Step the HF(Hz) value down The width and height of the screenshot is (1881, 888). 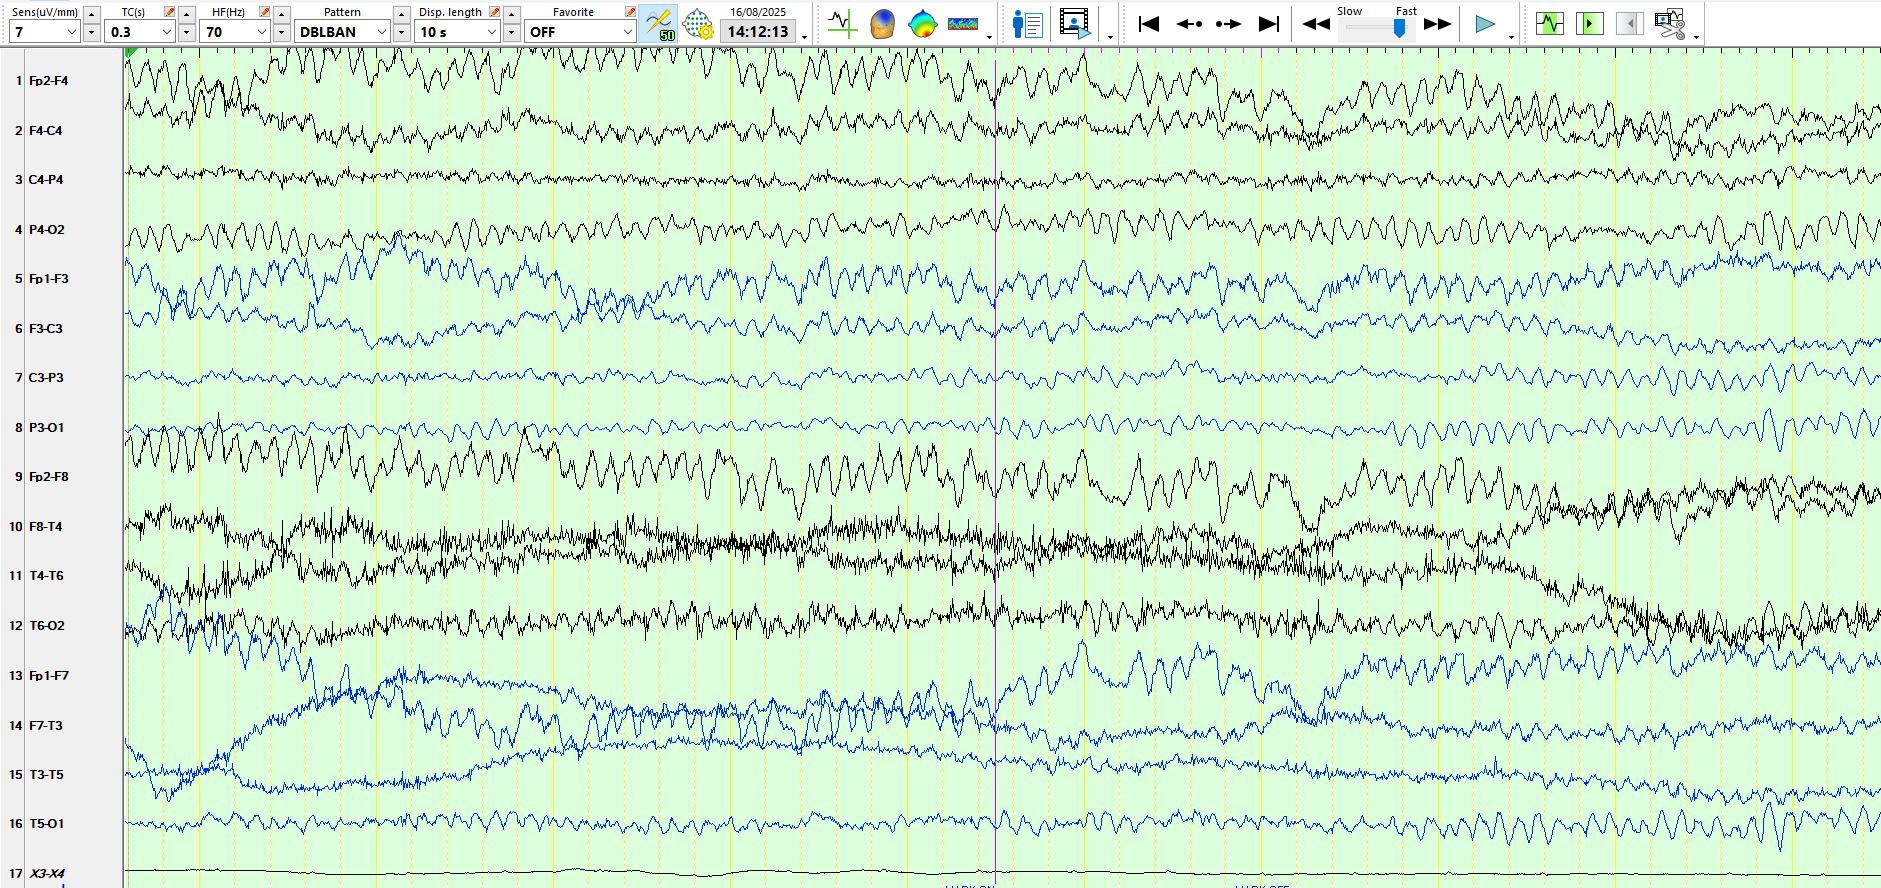[281, 32]
